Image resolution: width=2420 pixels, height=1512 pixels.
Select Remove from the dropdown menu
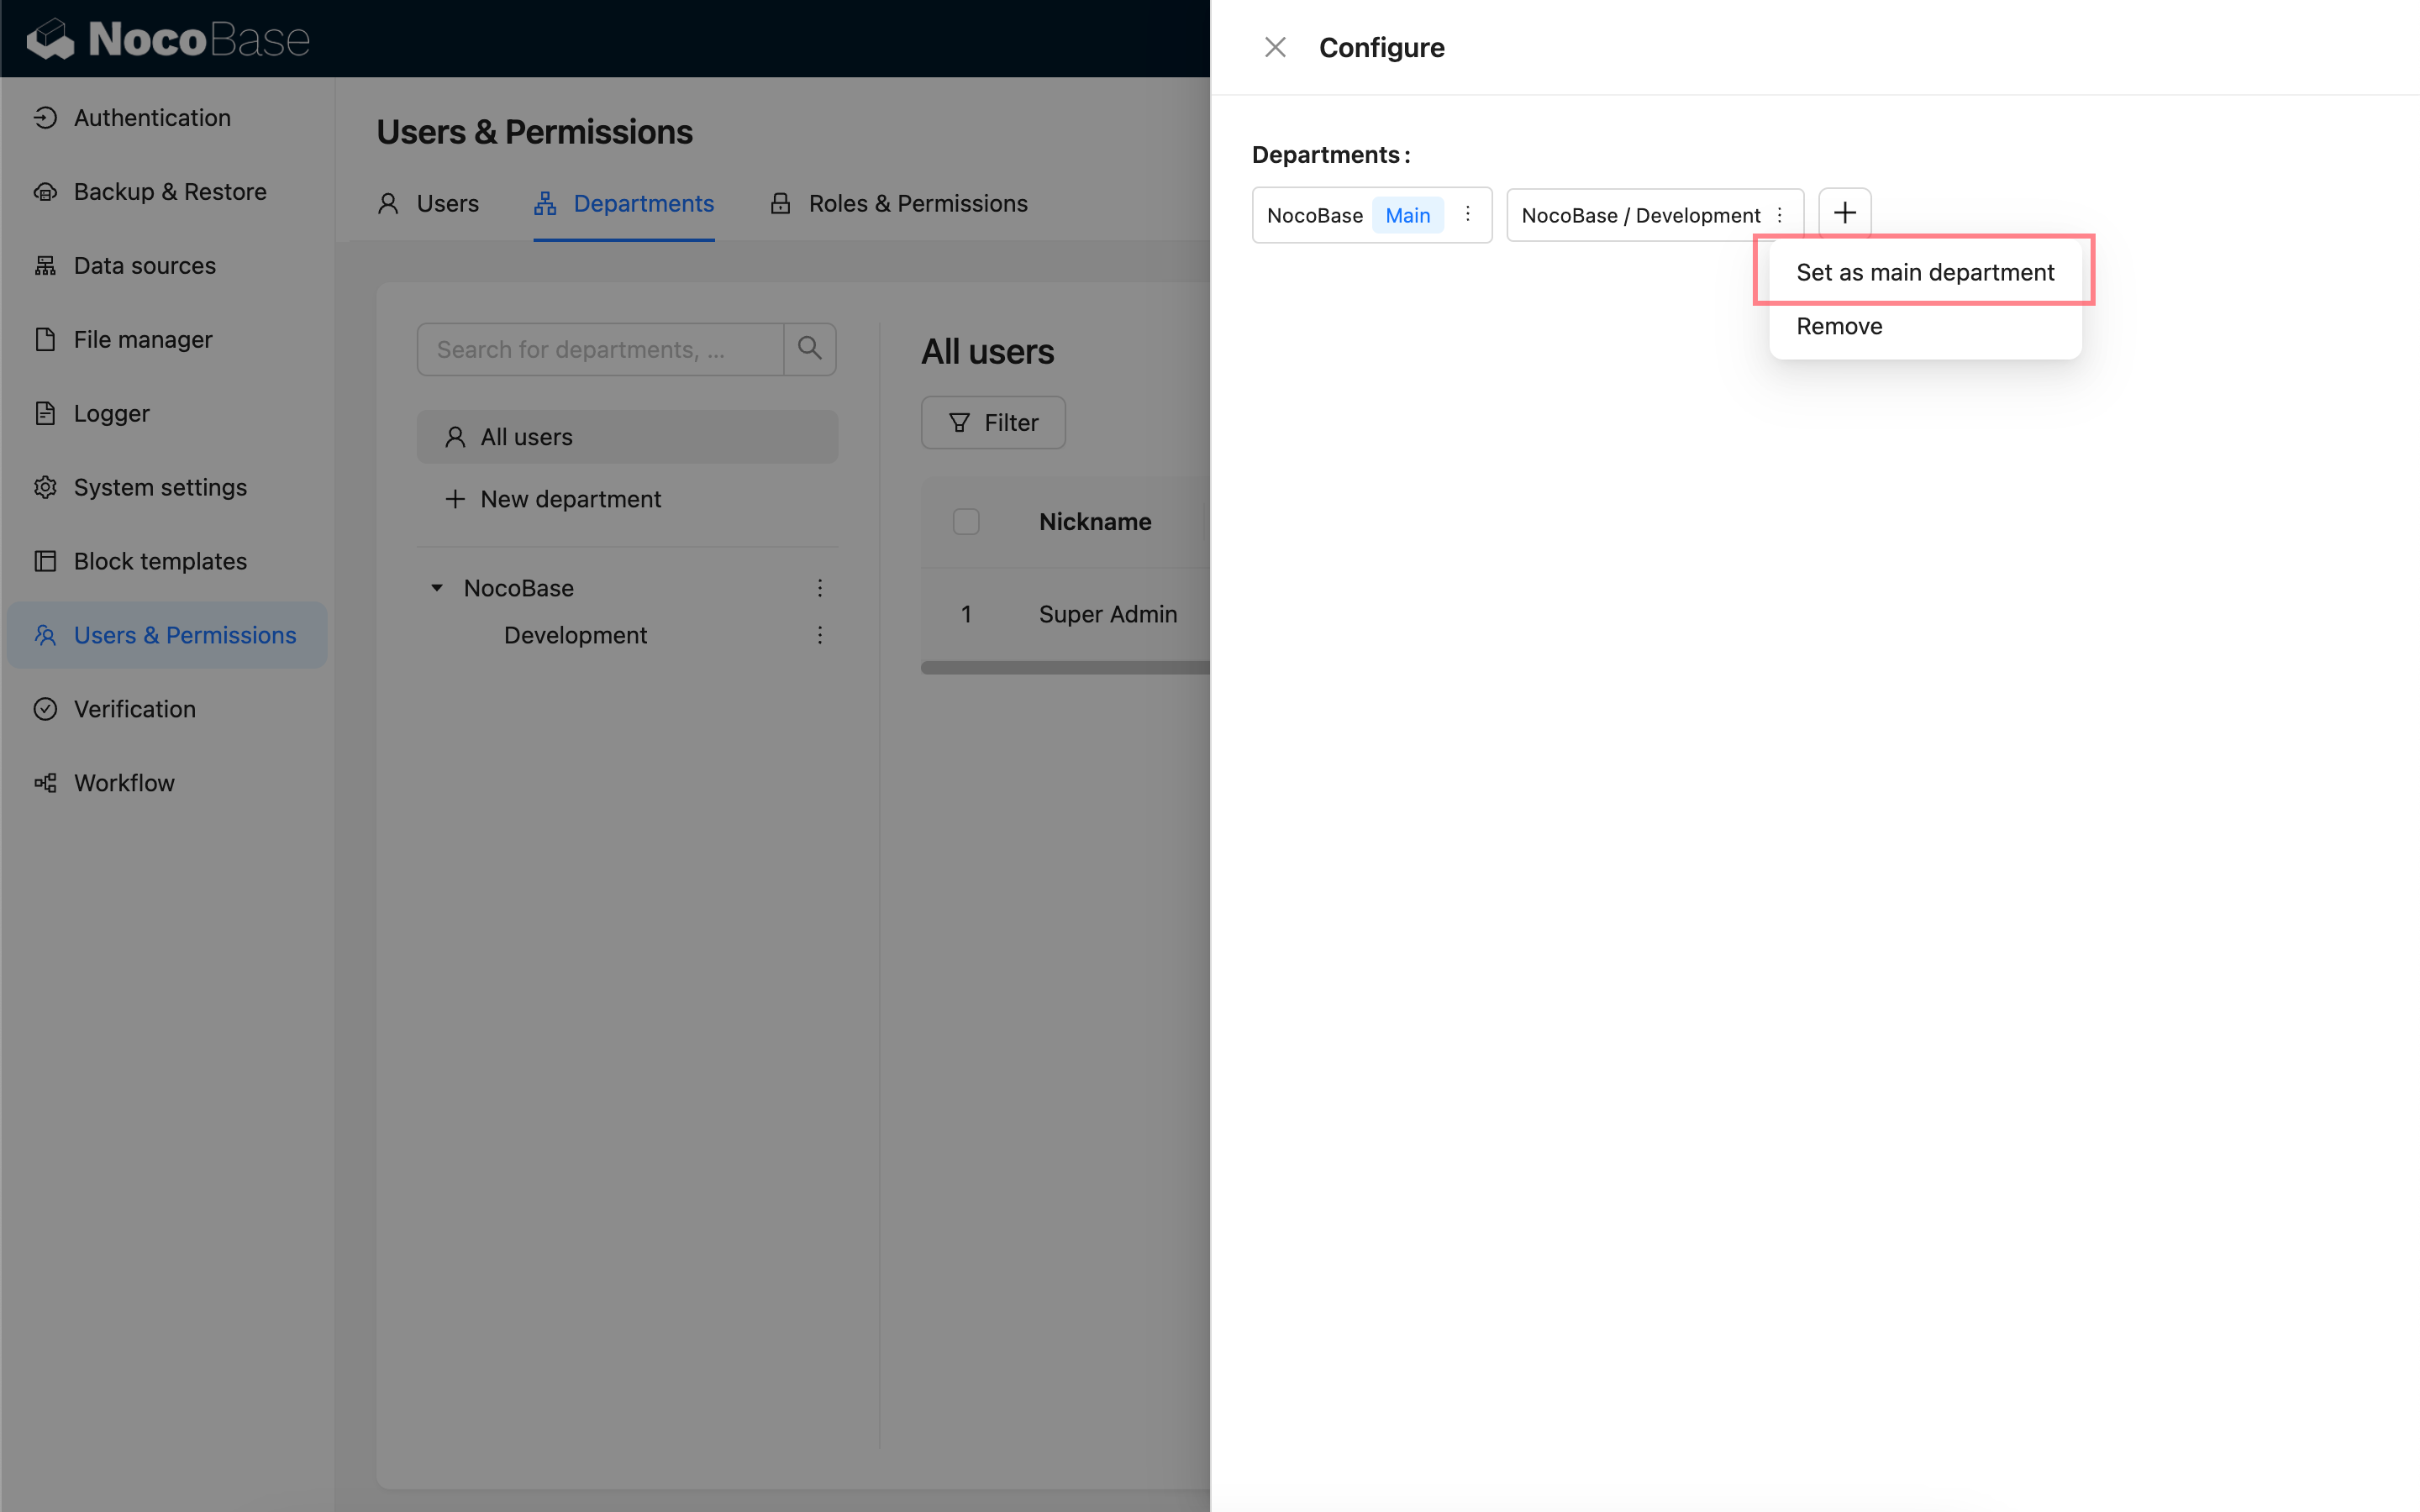pyautogui.click(x=1838, y=326)
